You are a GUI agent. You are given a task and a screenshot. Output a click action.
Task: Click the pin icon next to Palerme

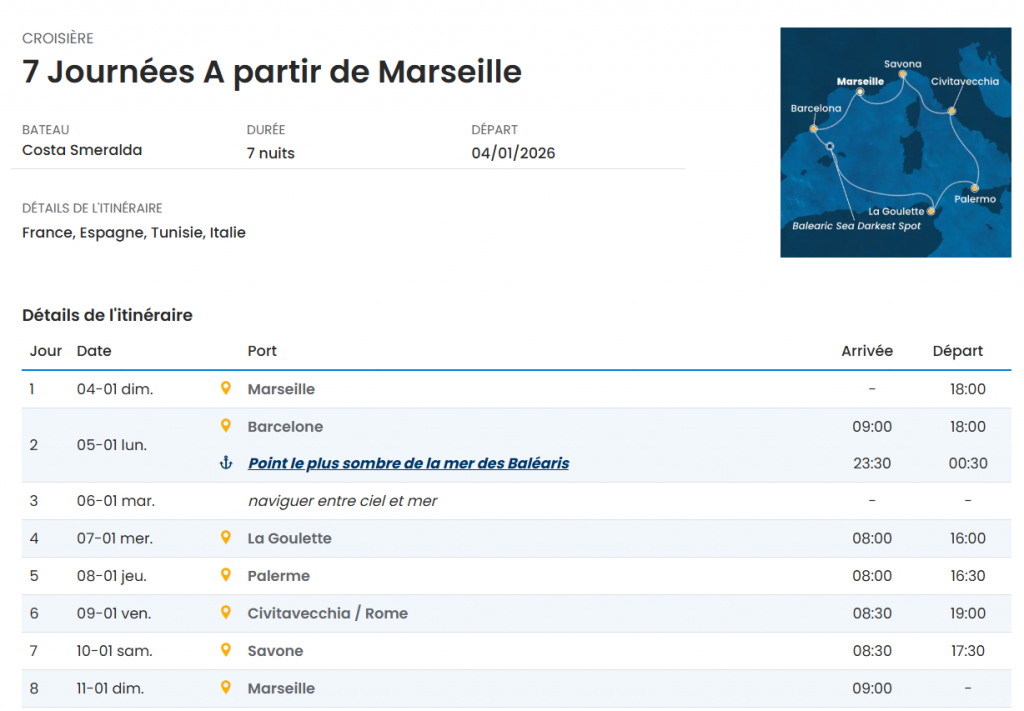coord(226,575)
